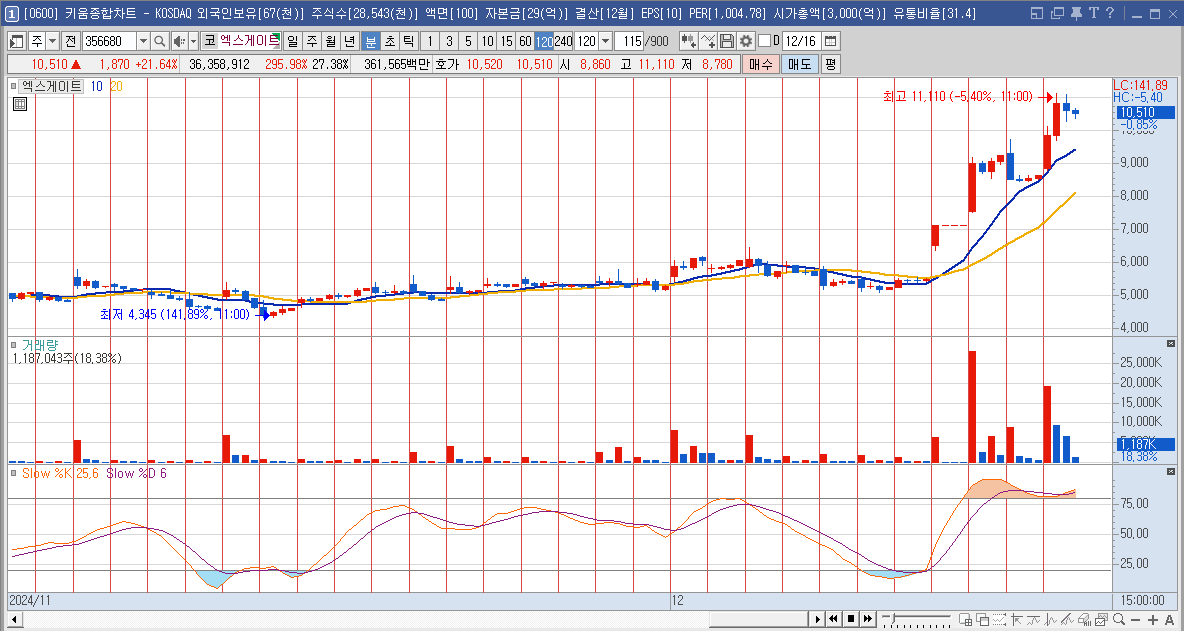Expand the stock code history dropdown
Screen dimensions: 1184x631
143,41
